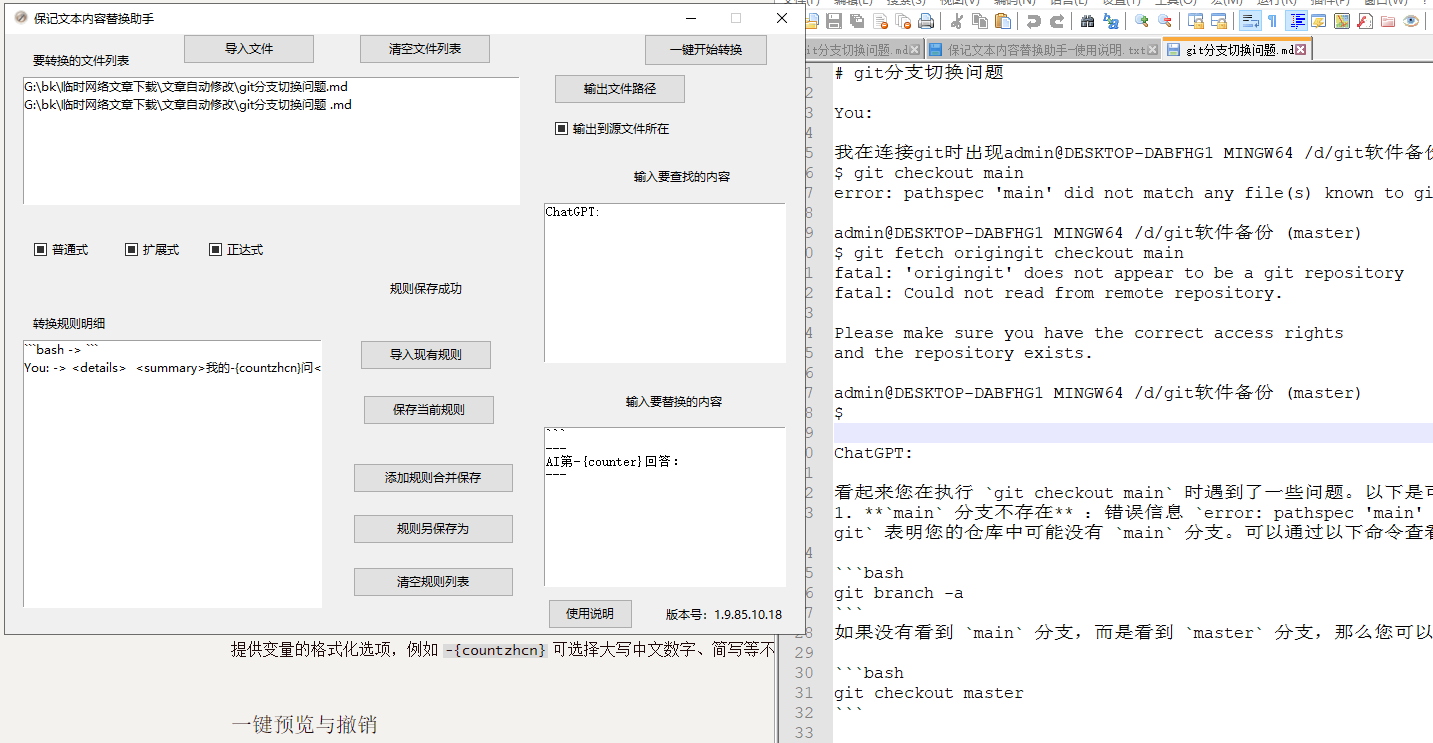1433x743 pixels.
Task: Click the 'git branch -a' line in editor
Action: [899, 593]
